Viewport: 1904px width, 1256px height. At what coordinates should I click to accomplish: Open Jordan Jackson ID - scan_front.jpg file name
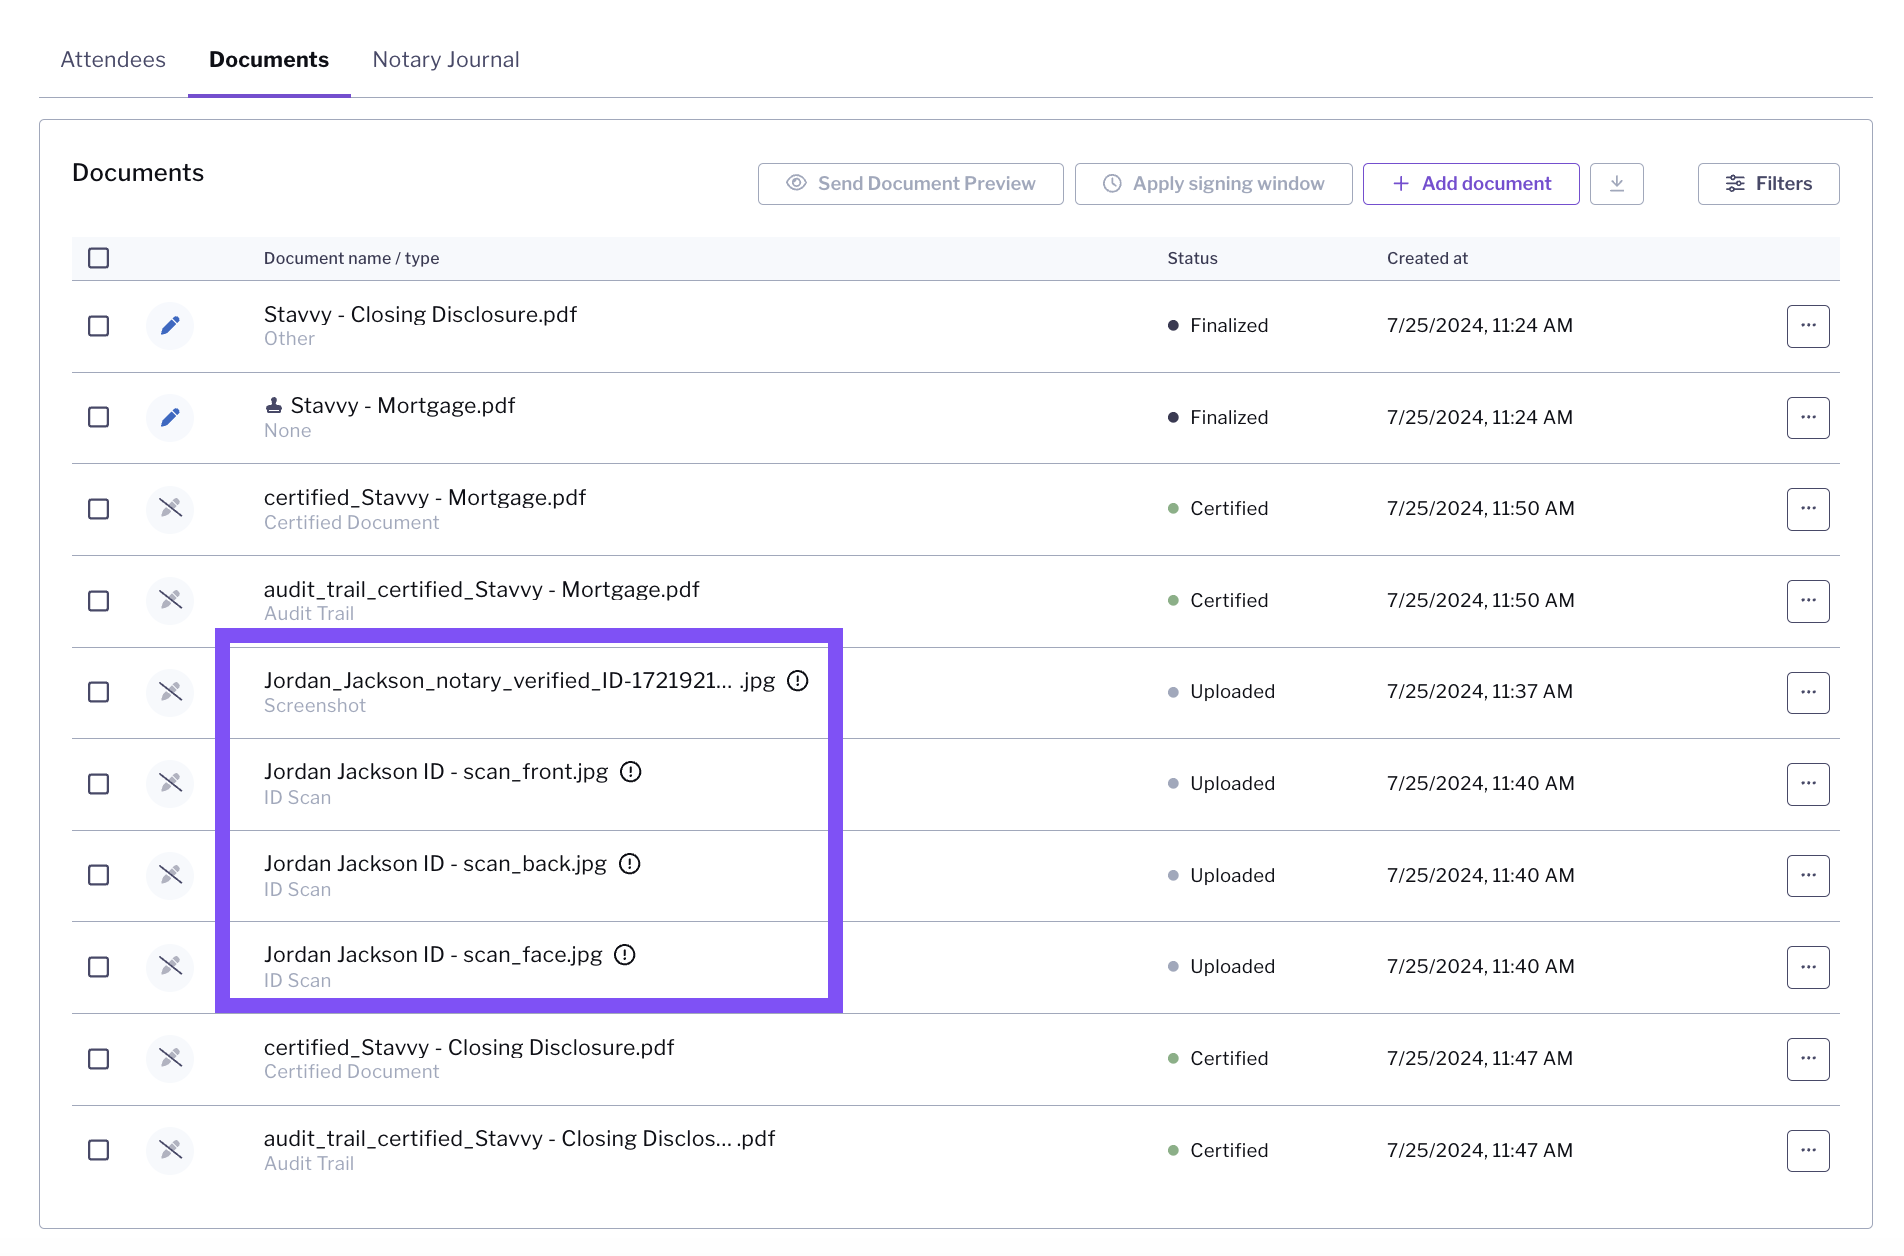pyautogui.click(x=436, y=772)
